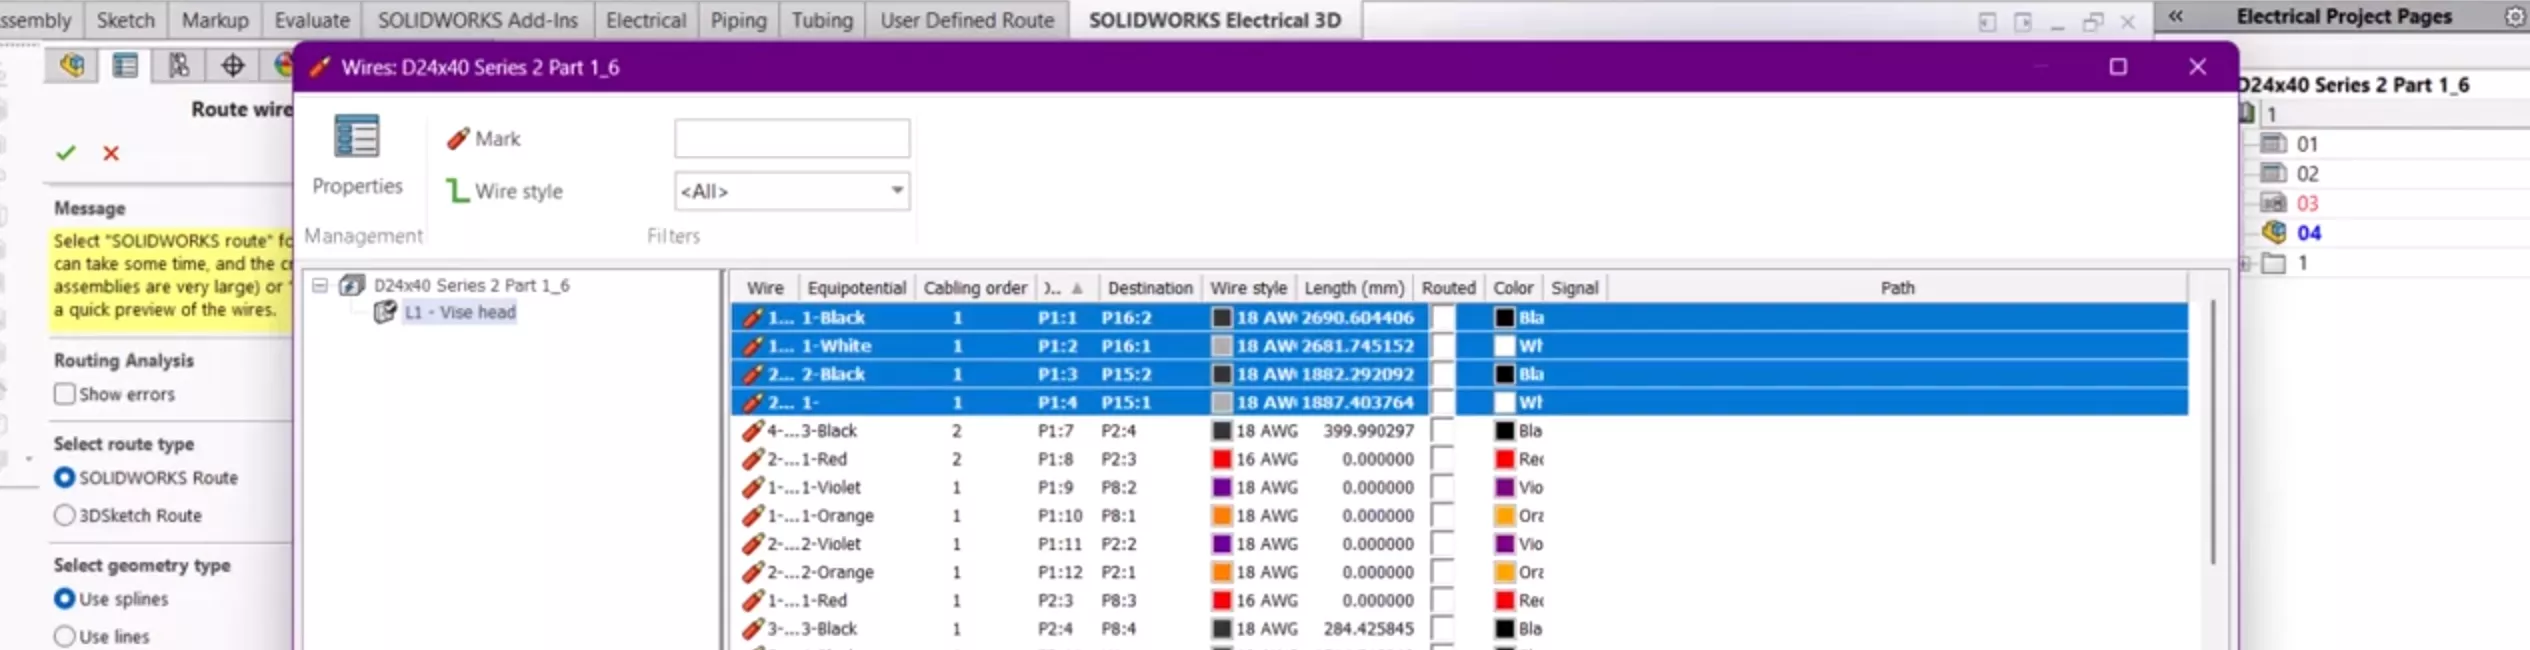
Task: Sort by Equipotential column header
Action: [857, 288]
